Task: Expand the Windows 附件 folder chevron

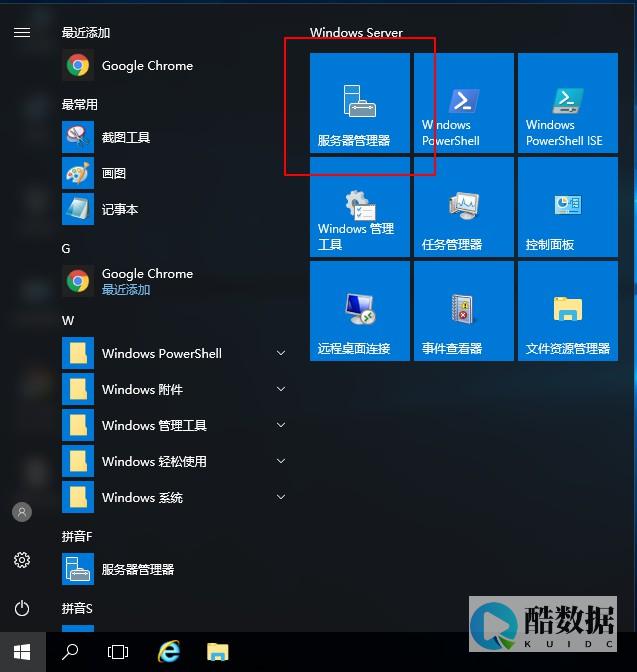Action: [281, 389]
